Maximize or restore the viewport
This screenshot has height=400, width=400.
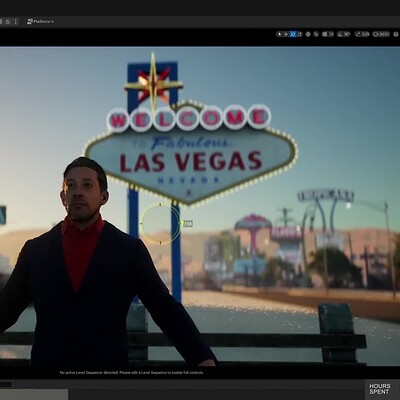pyautogui.click(x=396, y=34)
